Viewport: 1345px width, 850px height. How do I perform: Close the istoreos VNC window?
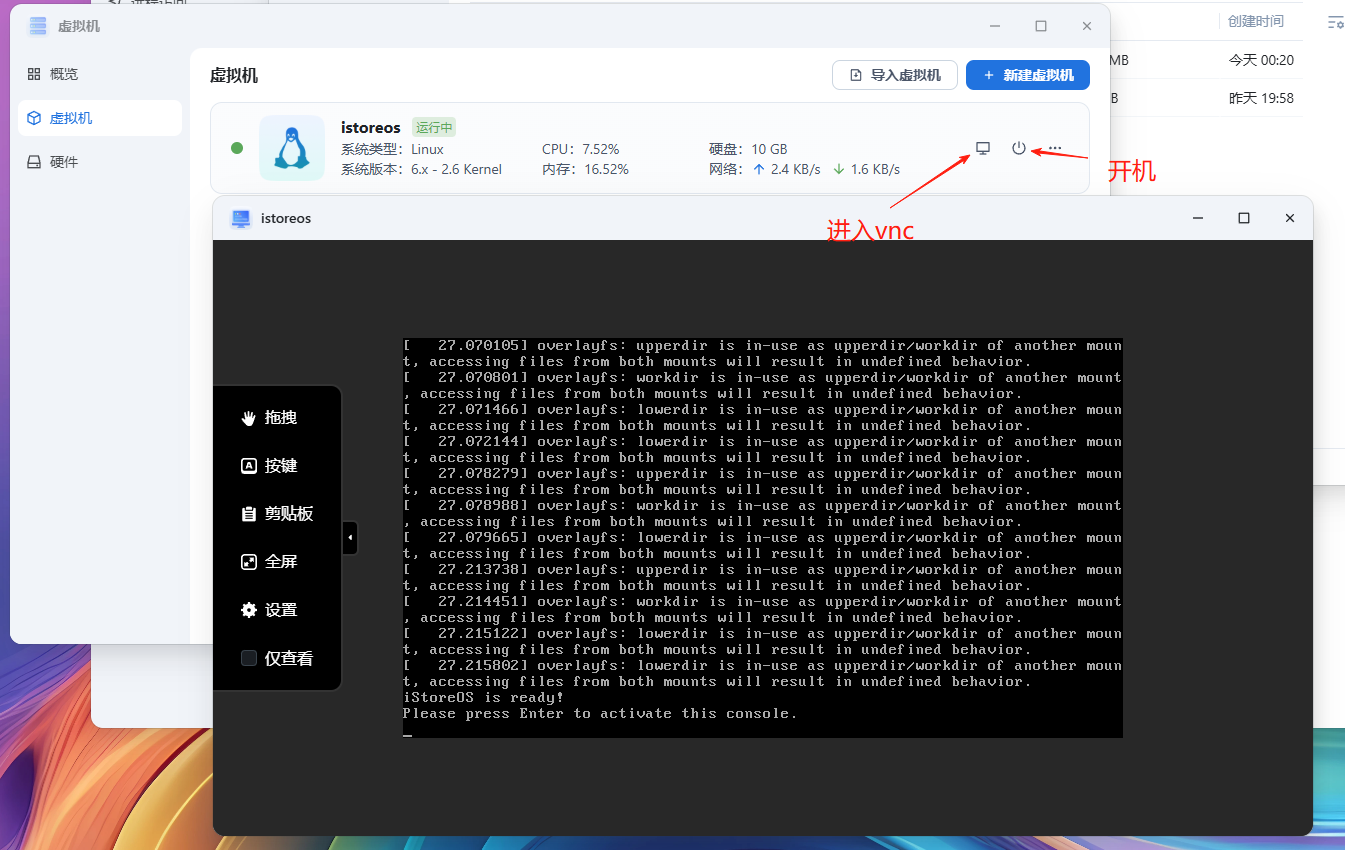coord(1290,218)
